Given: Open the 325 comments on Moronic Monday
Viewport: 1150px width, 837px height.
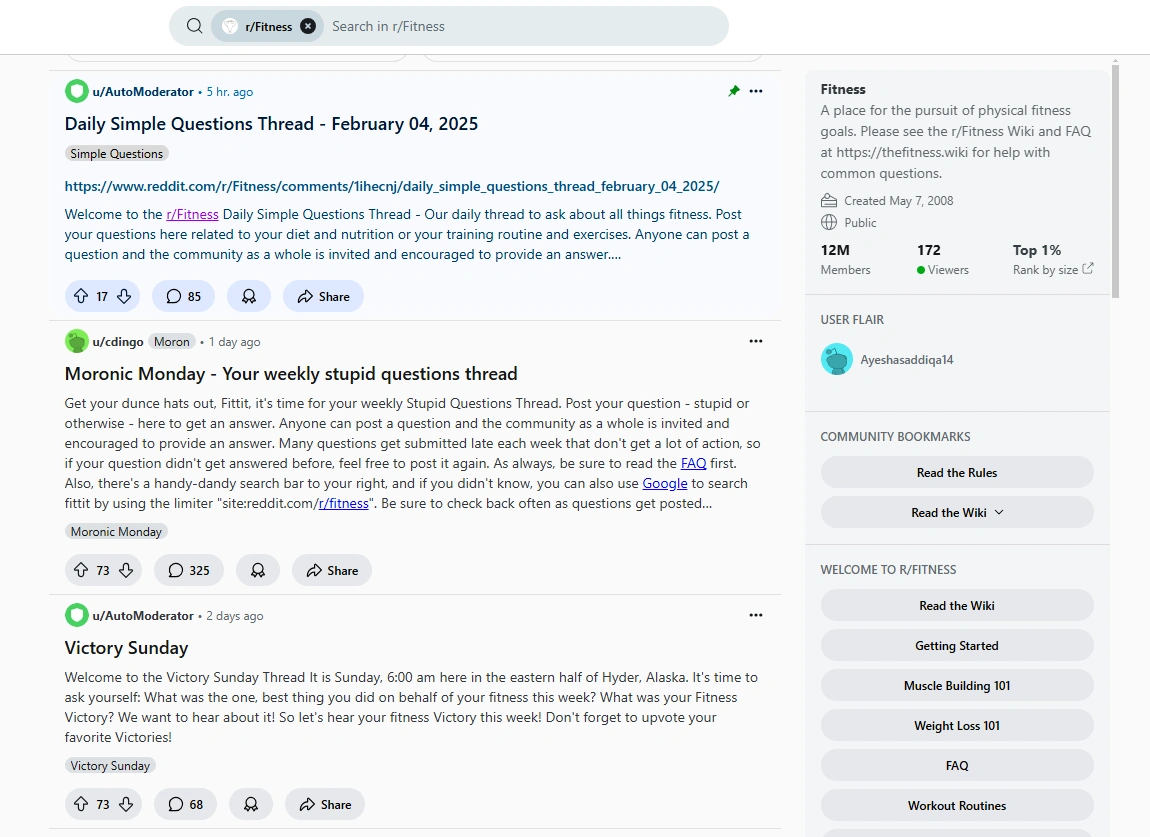Looking at the screenshot, I should pyautogui.click(x=188, y=570).
